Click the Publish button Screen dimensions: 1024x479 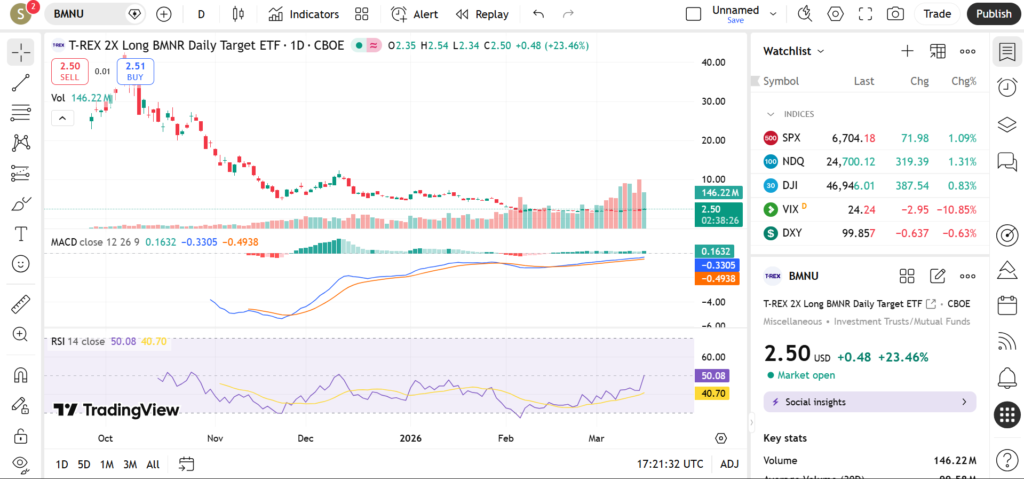point(993,14)
